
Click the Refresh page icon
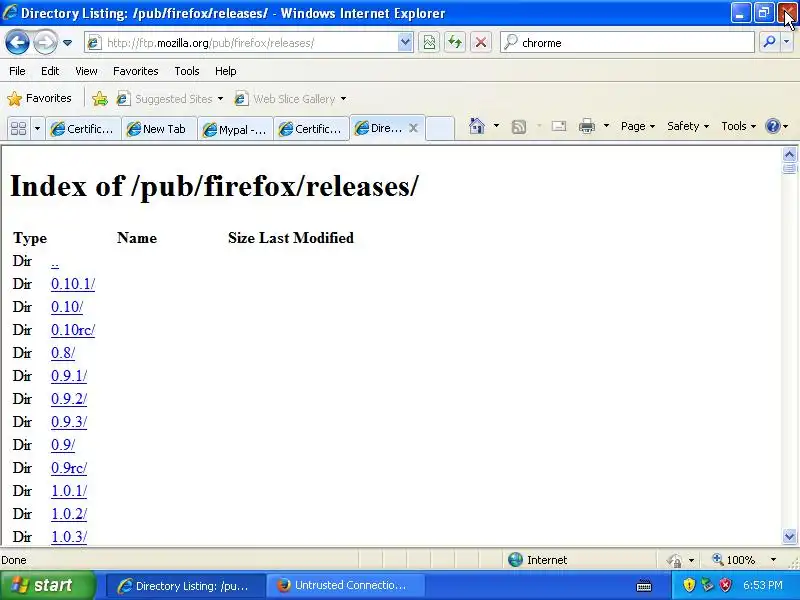[455, 43]
